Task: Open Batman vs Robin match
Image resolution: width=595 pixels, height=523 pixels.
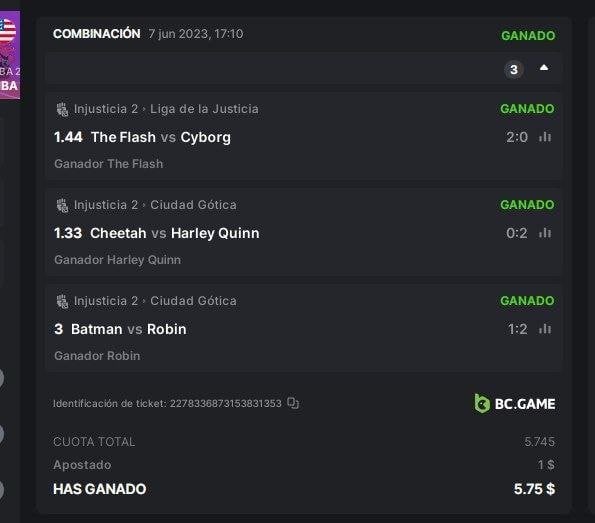Action: (x=129, y=329)
